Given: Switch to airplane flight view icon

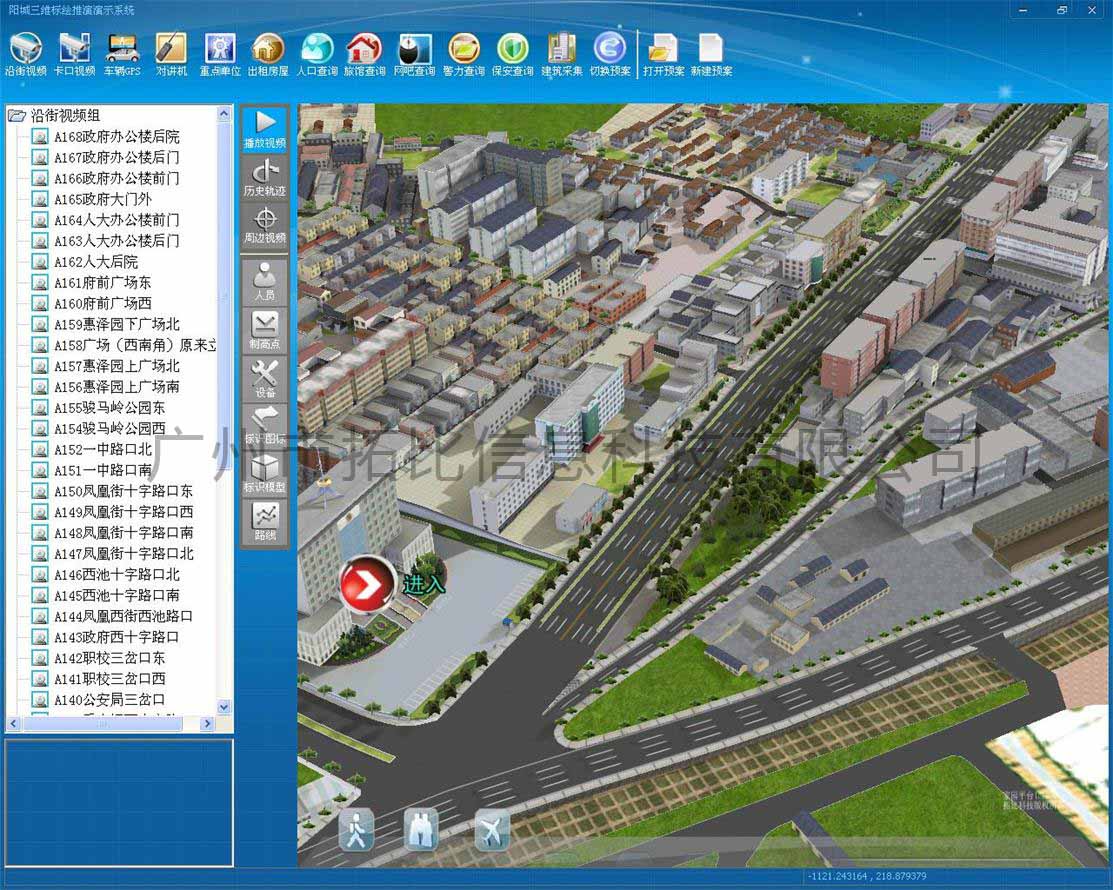Looking at the screenshot, I should [x=492, y=830].
